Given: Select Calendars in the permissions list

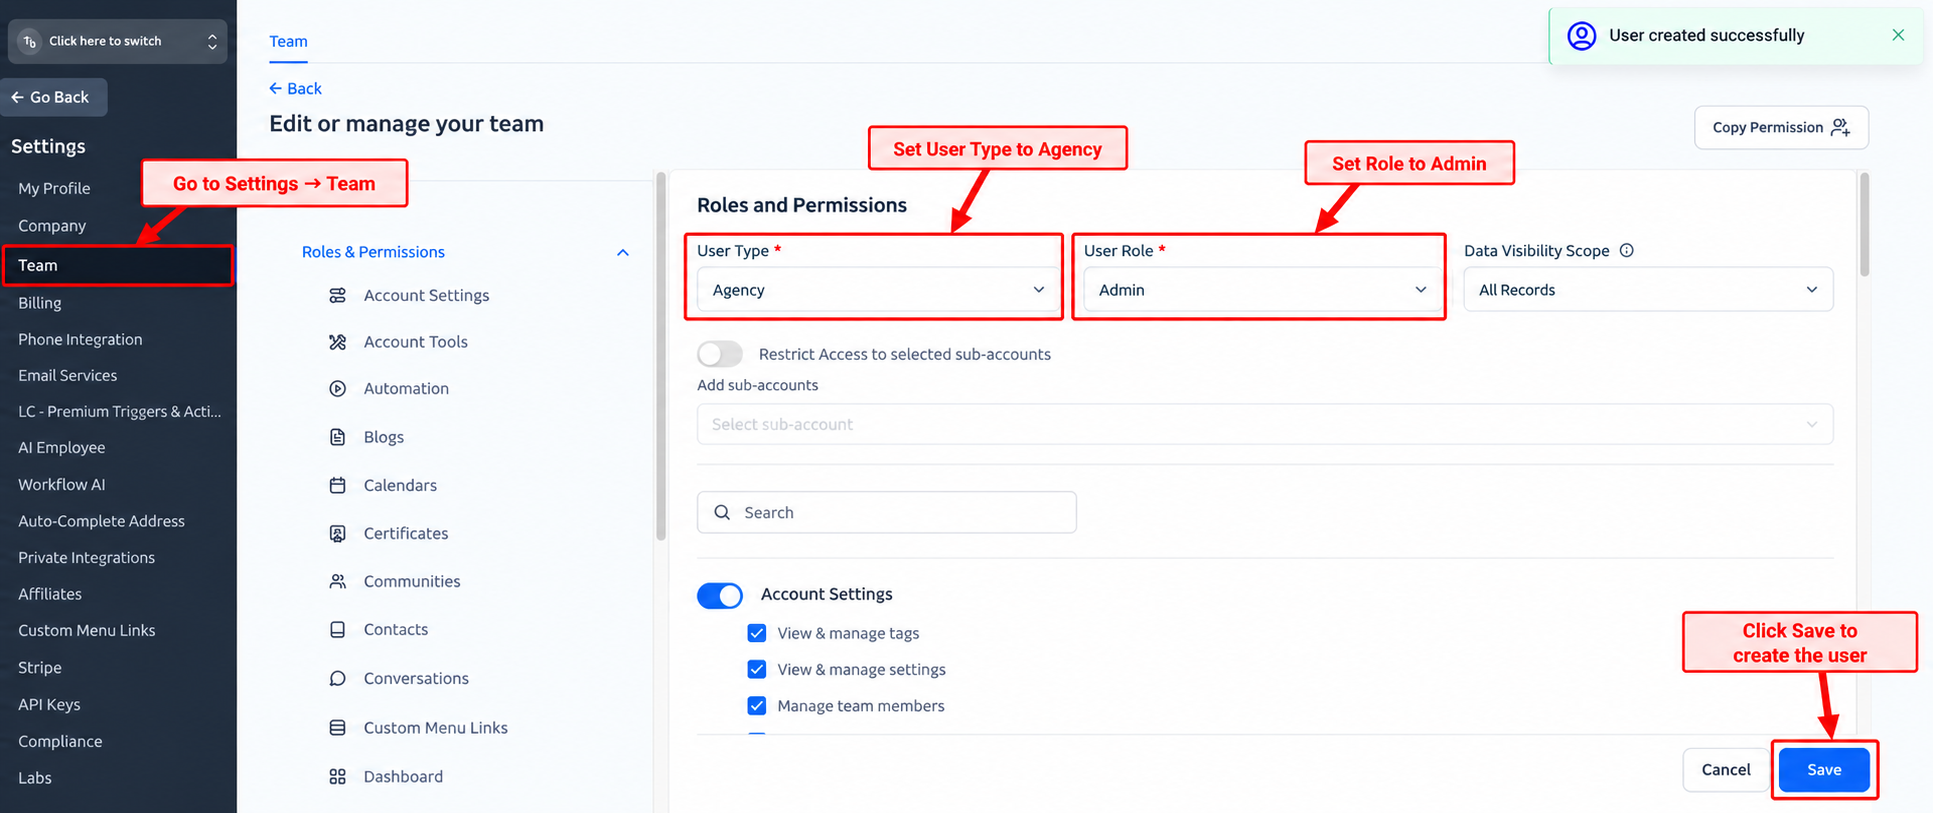Looking at the screenshot, I should [x=400, y=485].
